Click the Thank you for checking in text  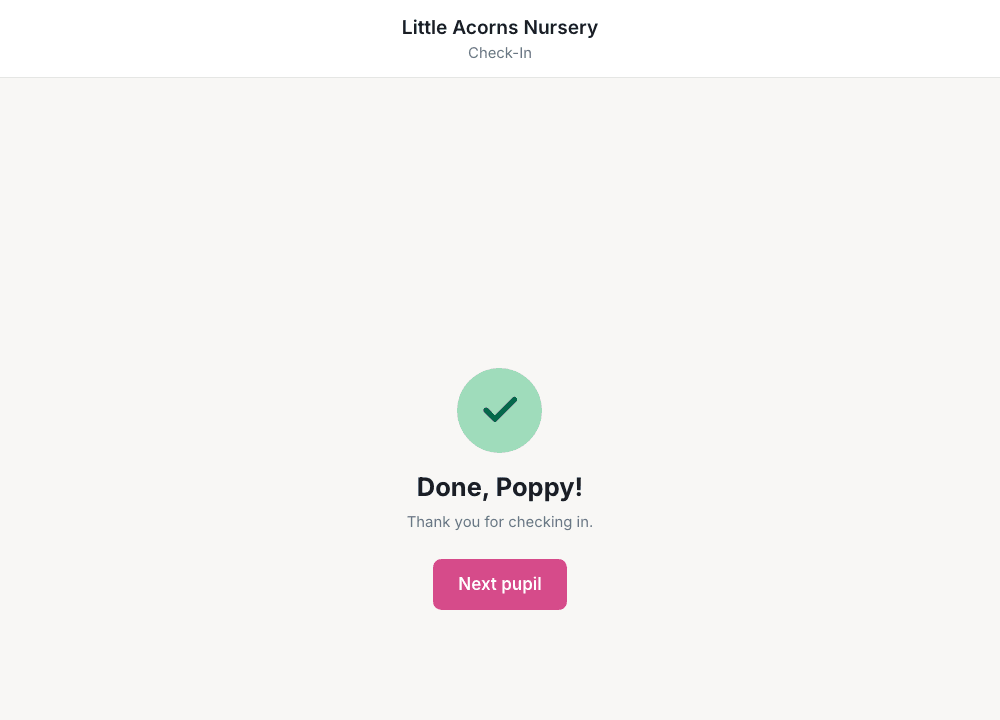pyautogui.click(x=499, y=522)
